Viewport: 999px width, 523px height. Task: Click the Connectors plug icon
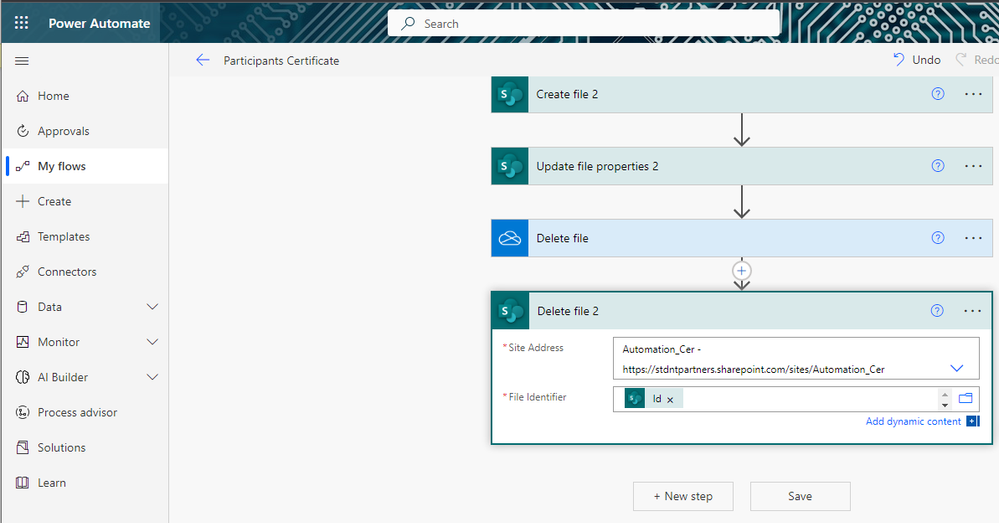pos(22,272)
